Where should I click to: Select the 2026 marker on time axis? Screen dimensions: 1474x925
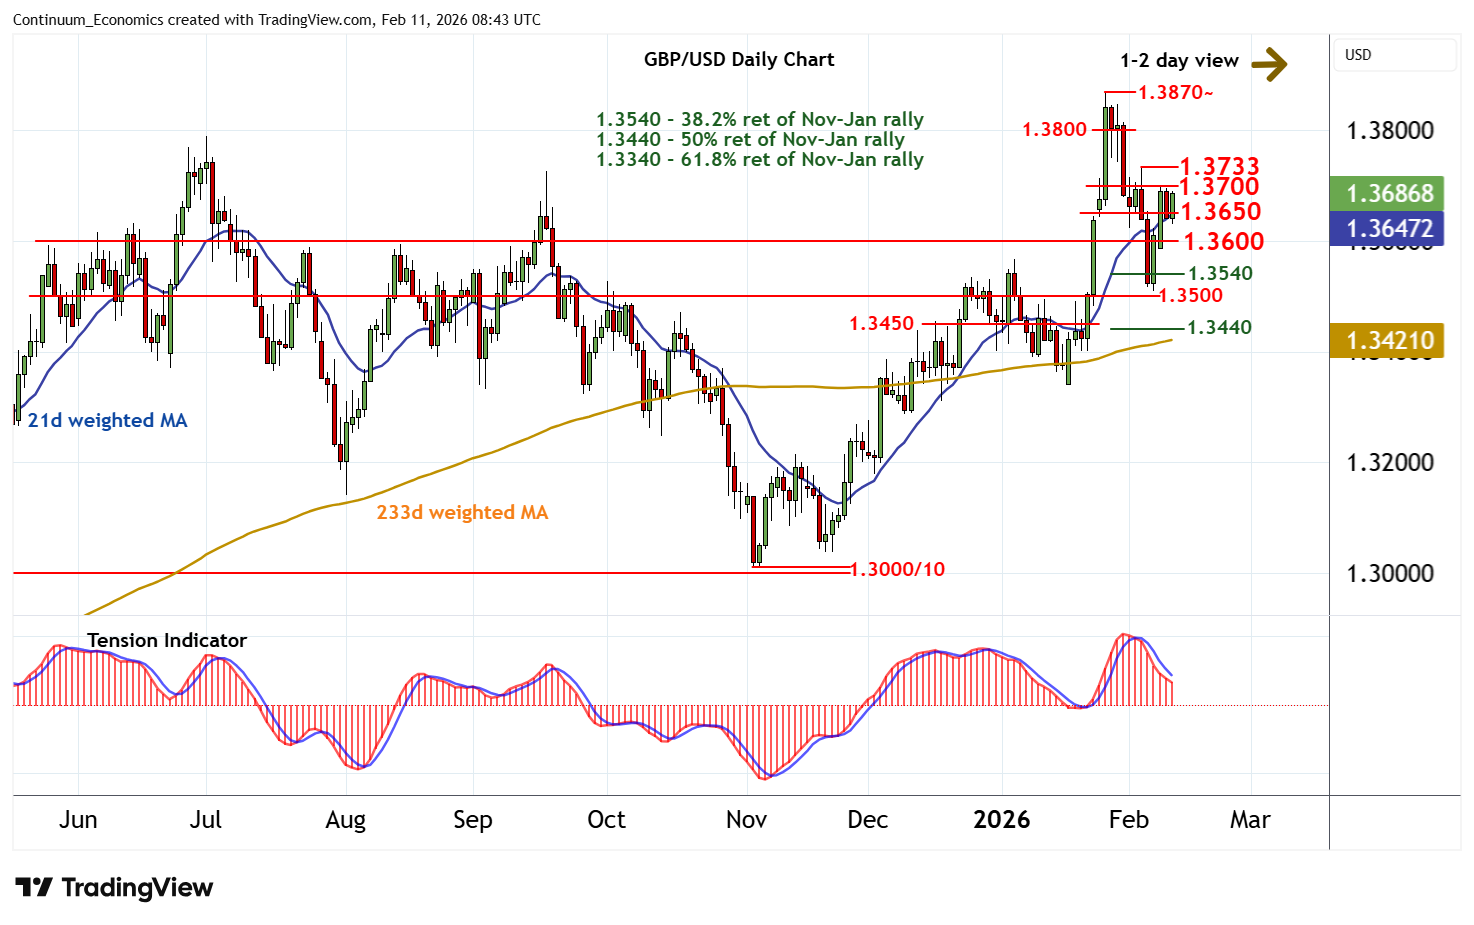click(x=1001, y=820)
